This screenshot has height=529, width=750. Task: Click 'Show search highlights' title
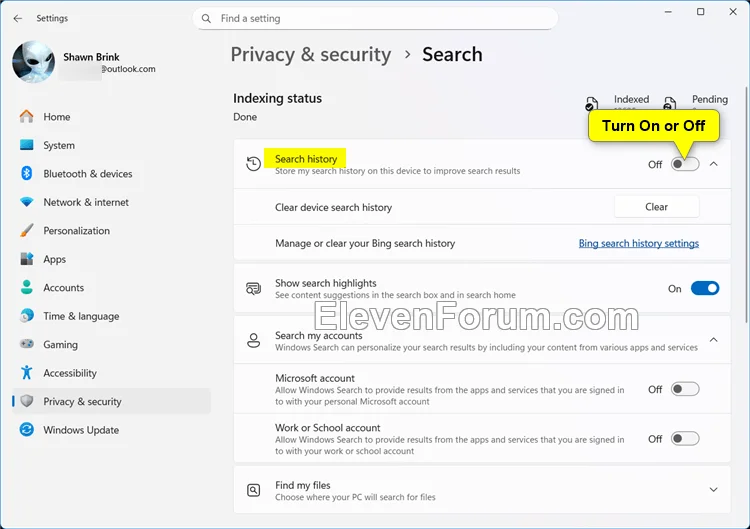(326, 283)
